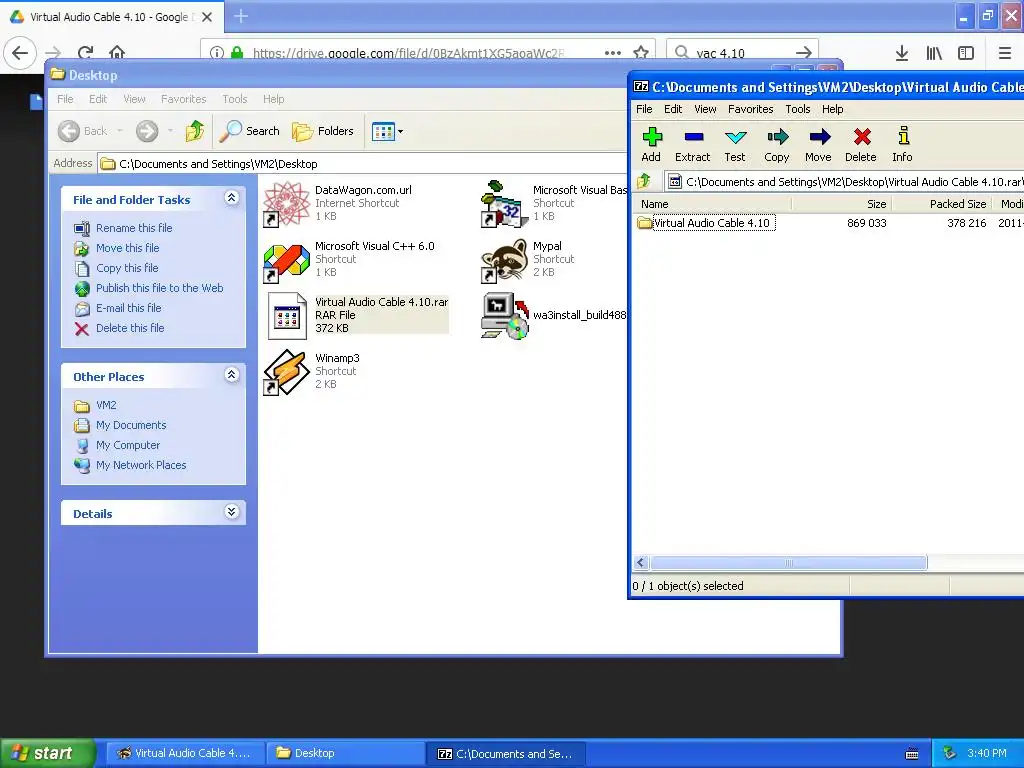1024x768 pixels.
Task: Click the browser reload button
Action: pyautogui.click(x=85, y=53)
